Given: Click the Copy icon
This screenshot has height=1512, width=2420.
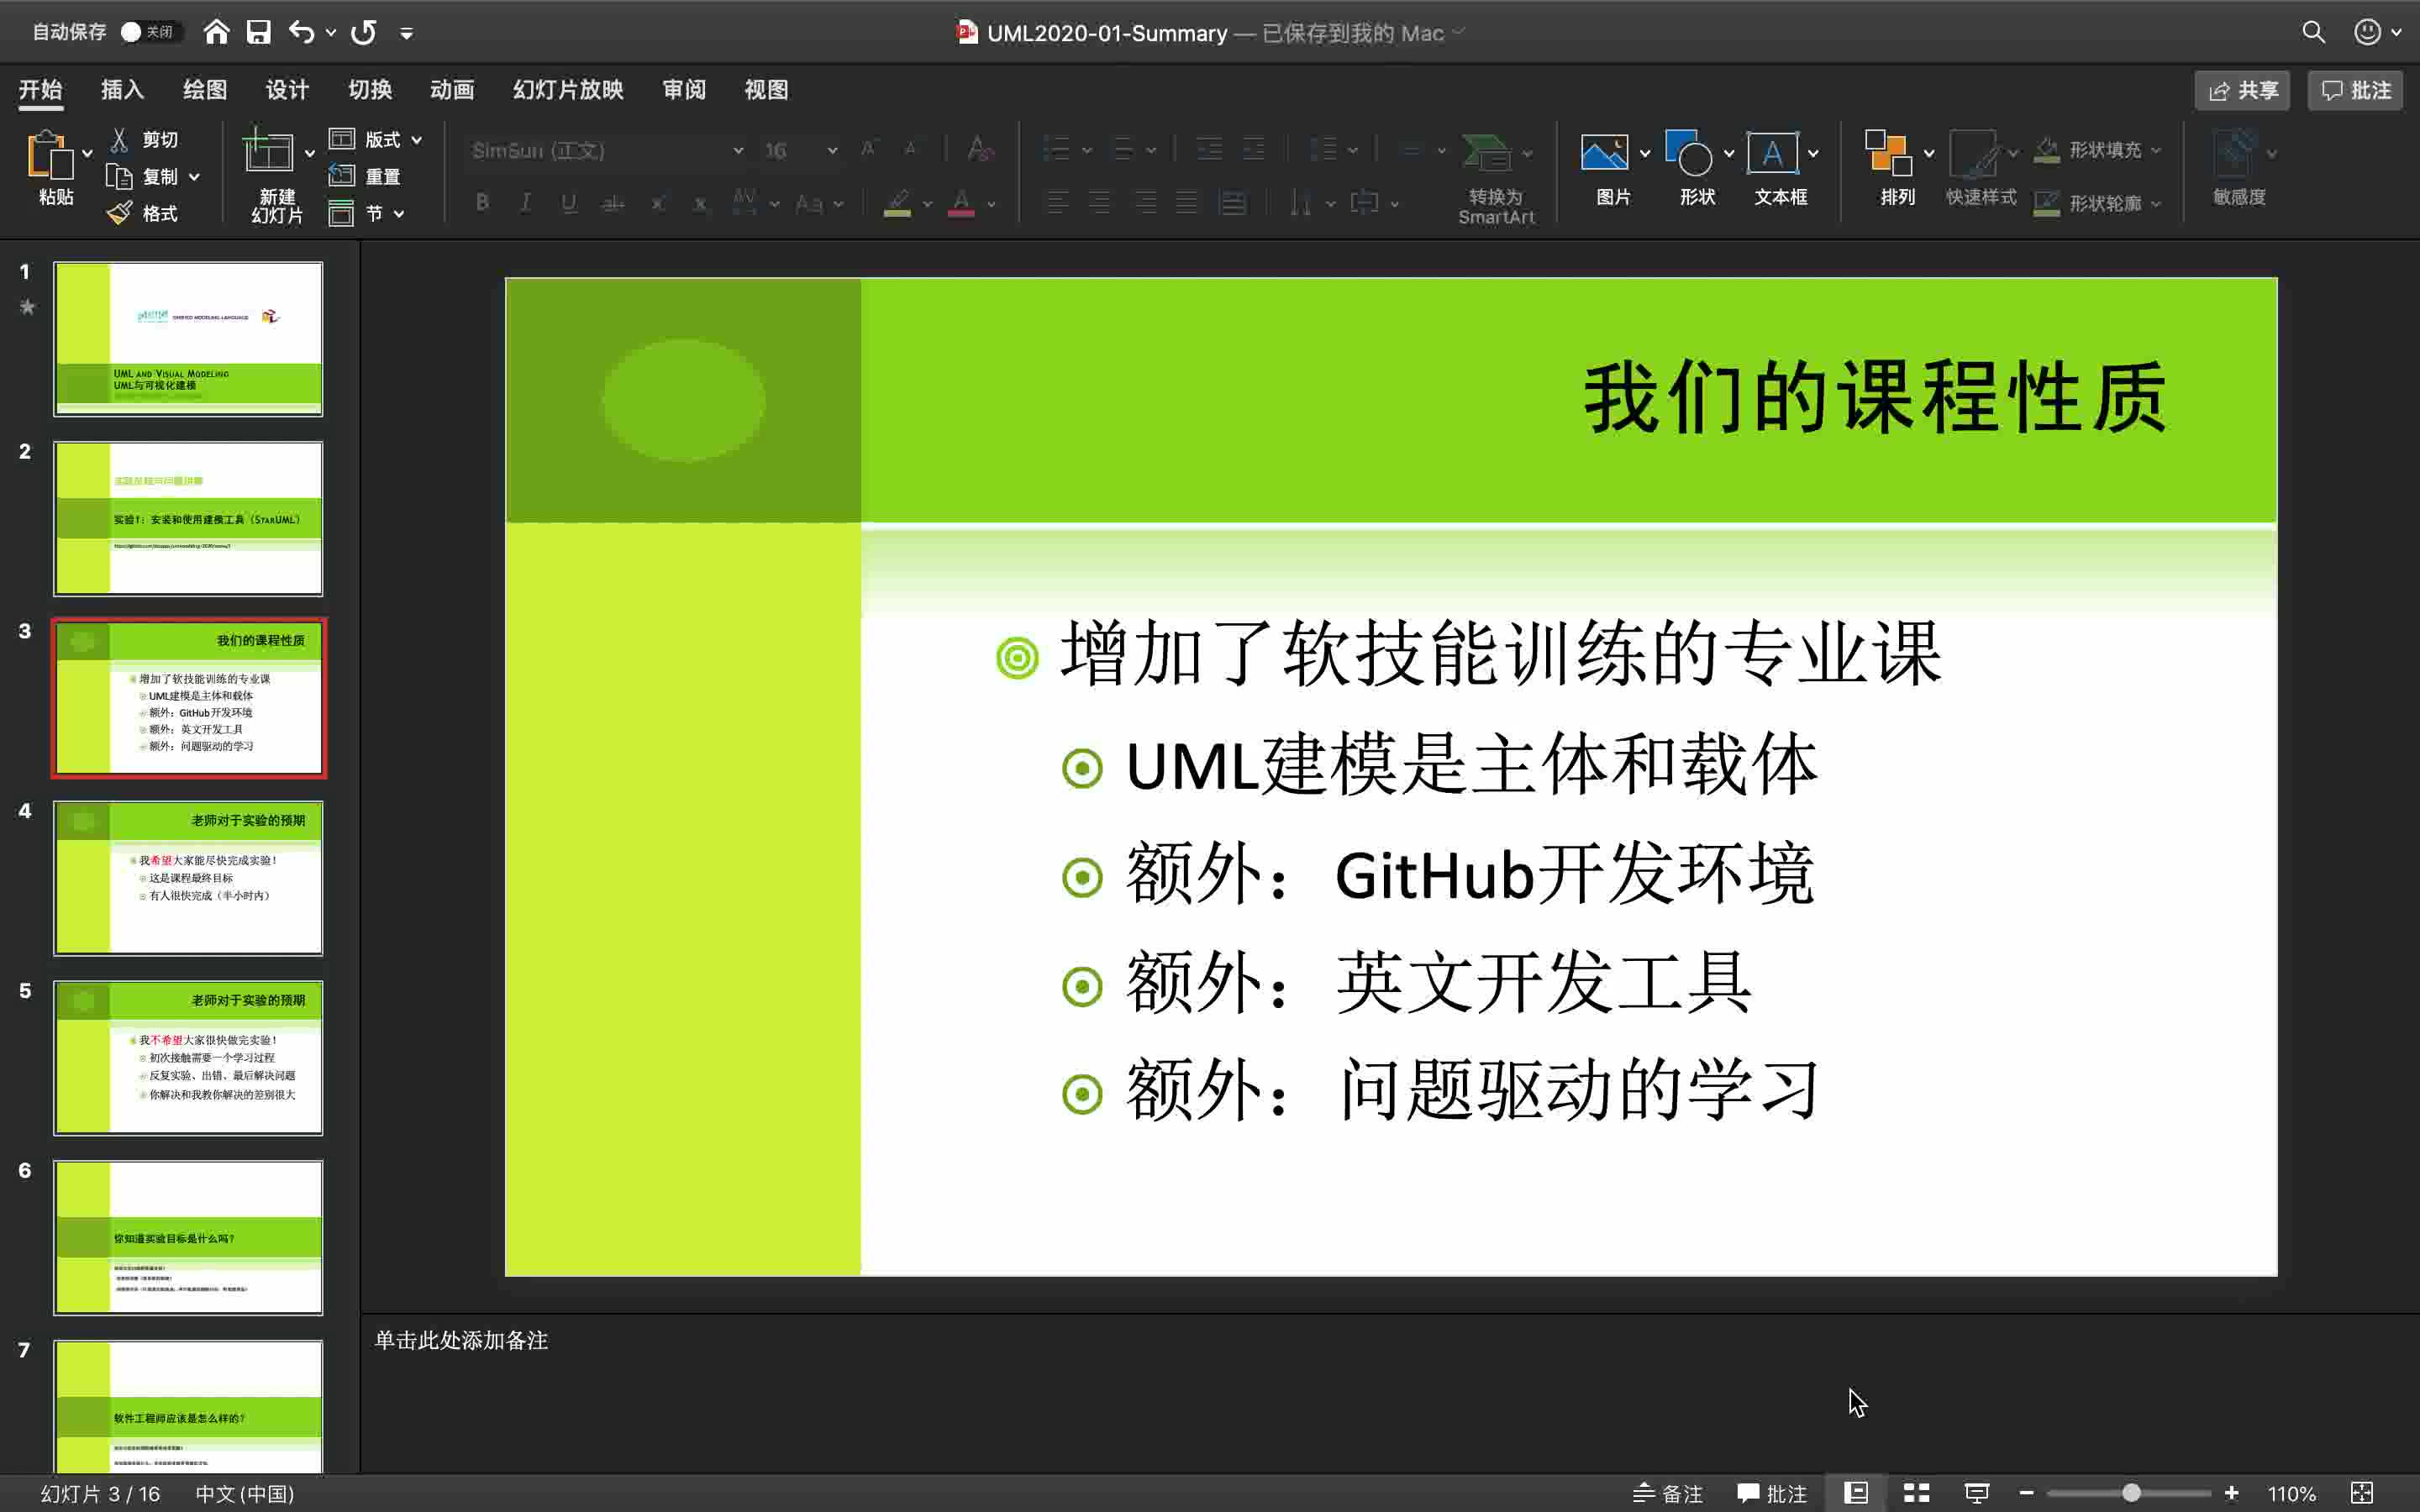Looking at the screenshot, I should [x=119, y=176].
